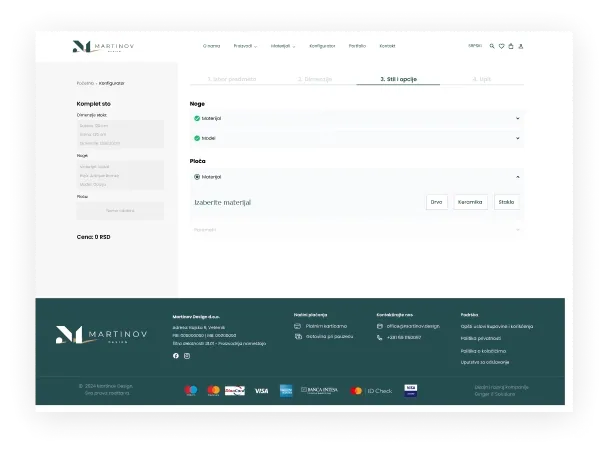The image size is (609, 452).
Task: Click the orange Mastercard logo beside Maestro
Action: [x=213, y=390]
